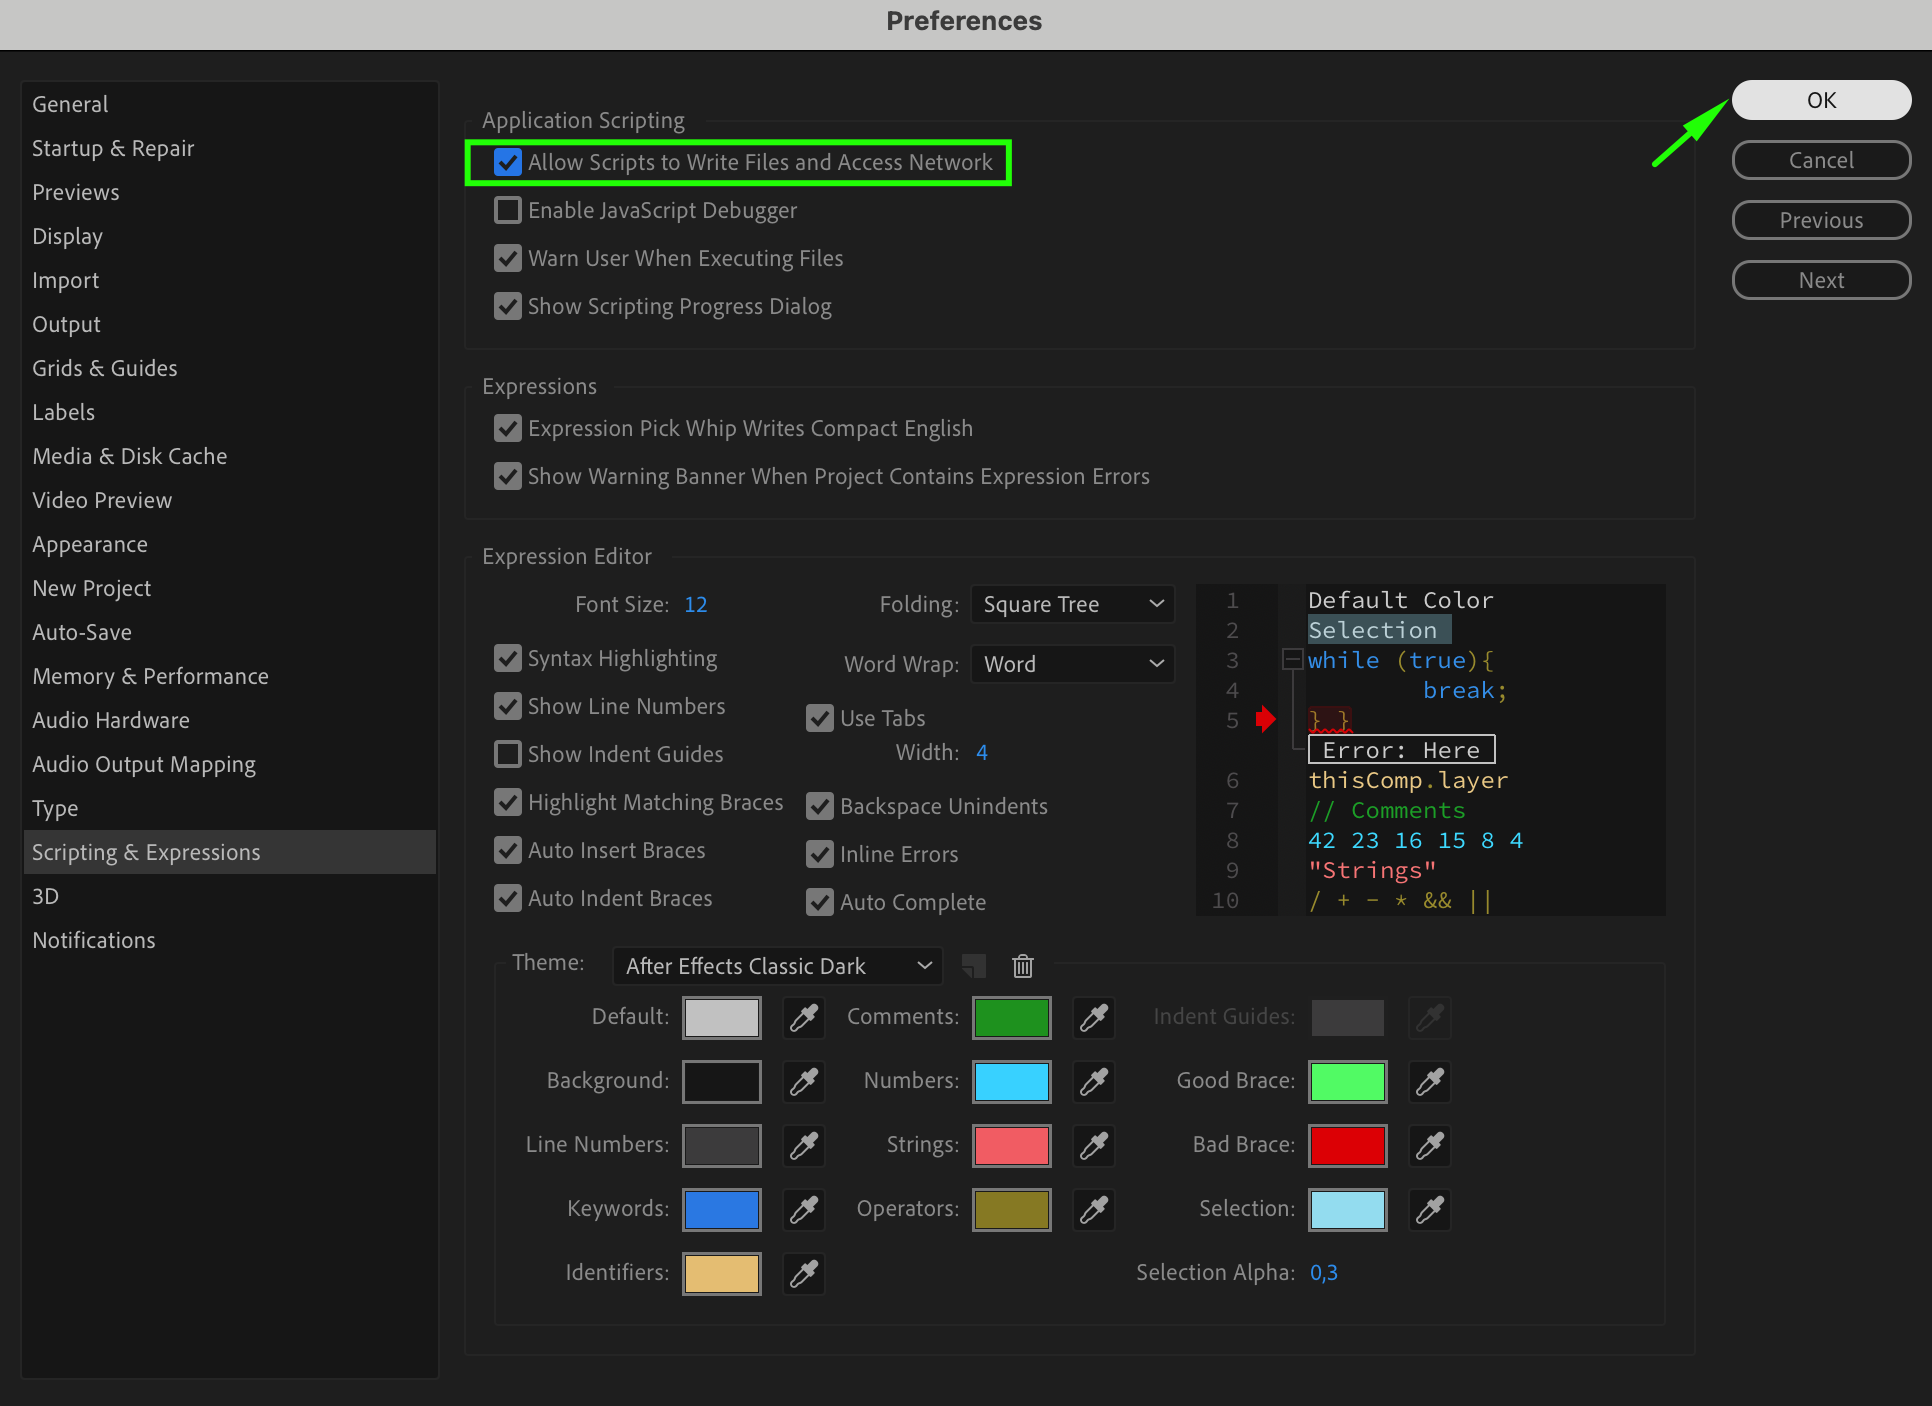Pick Numbers color with its eyedropper
The width and height of the screenshot is (1932, 1406).
click(1094, 1082)
